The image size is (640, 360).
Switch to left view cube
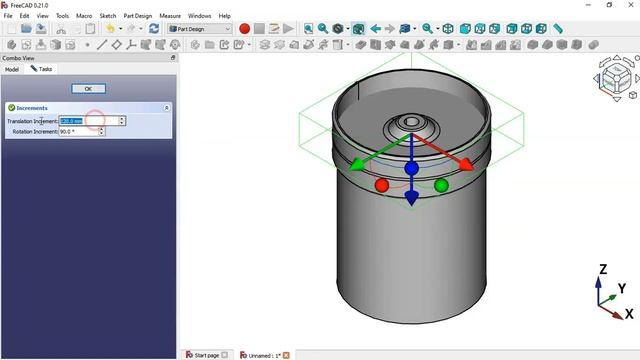[541, 29]
